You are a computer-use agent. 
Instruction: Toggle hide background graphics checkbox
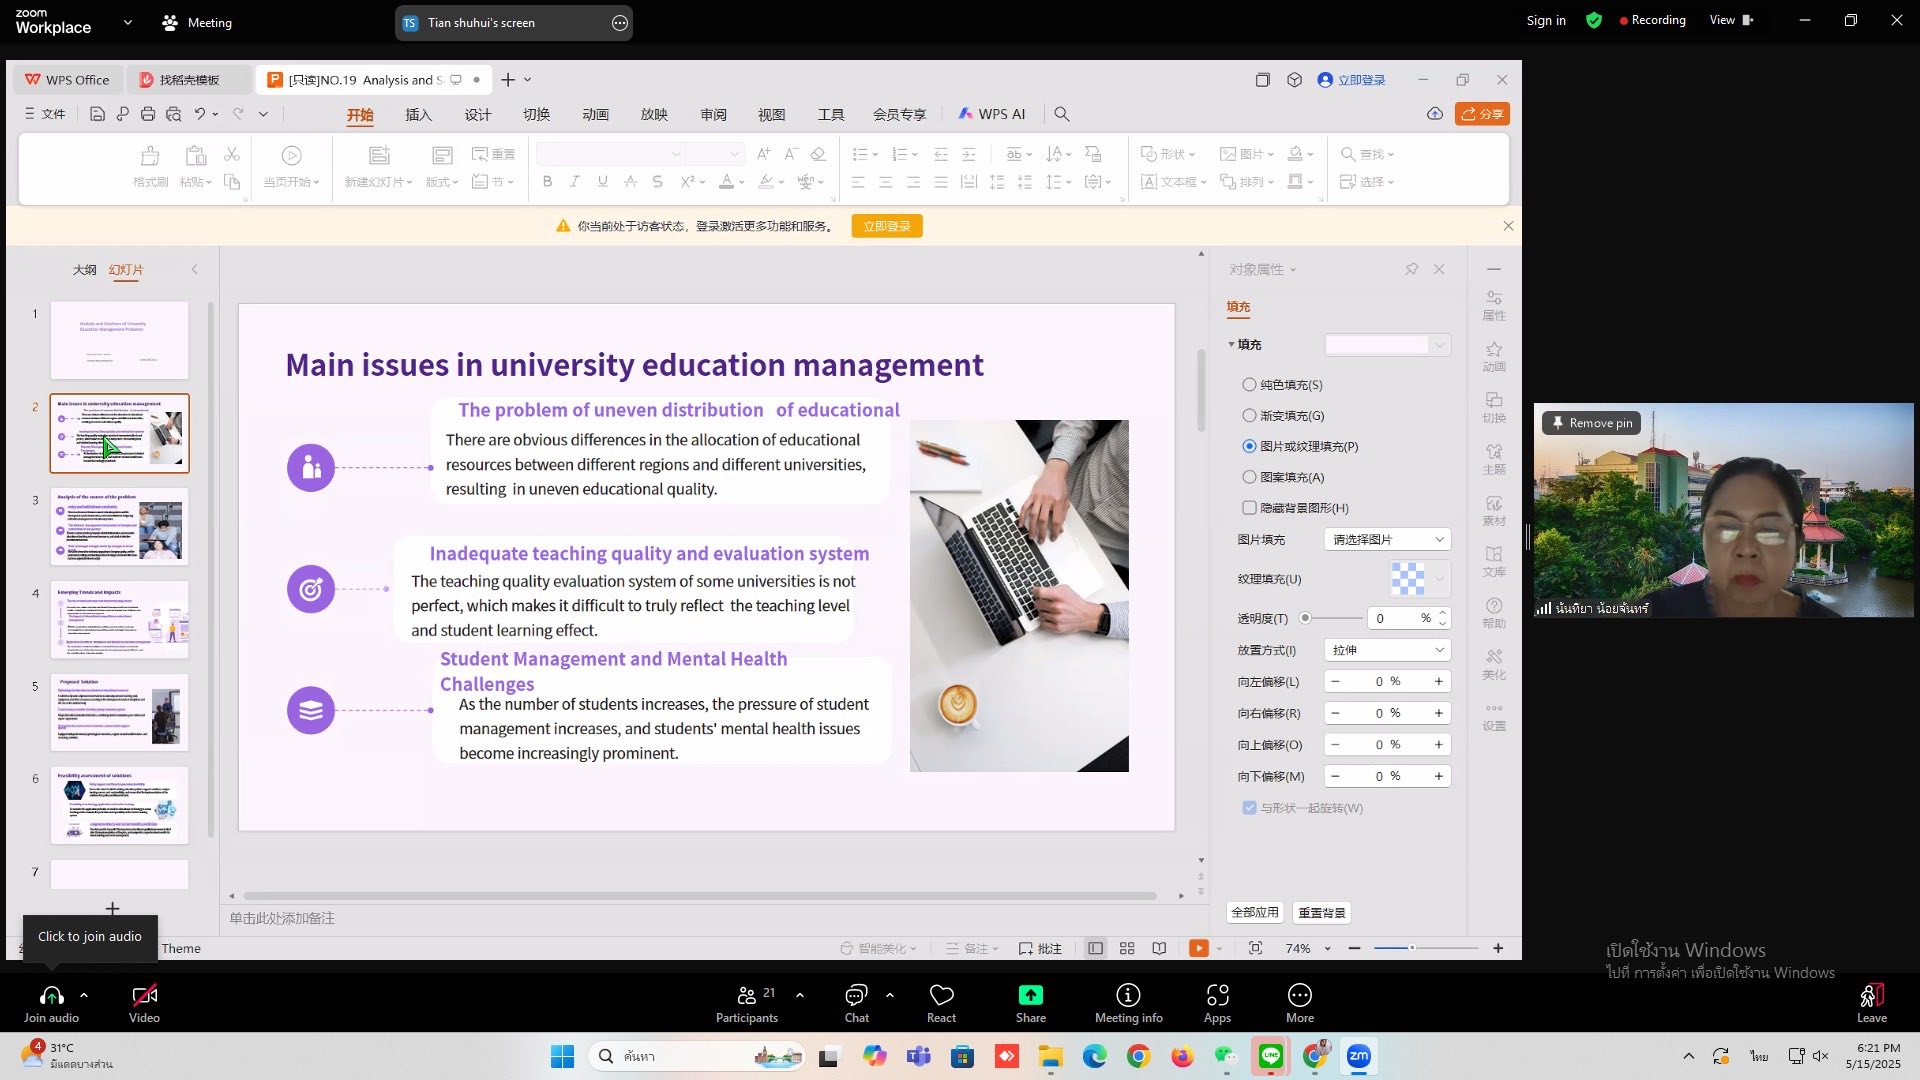coord(1249,508)
